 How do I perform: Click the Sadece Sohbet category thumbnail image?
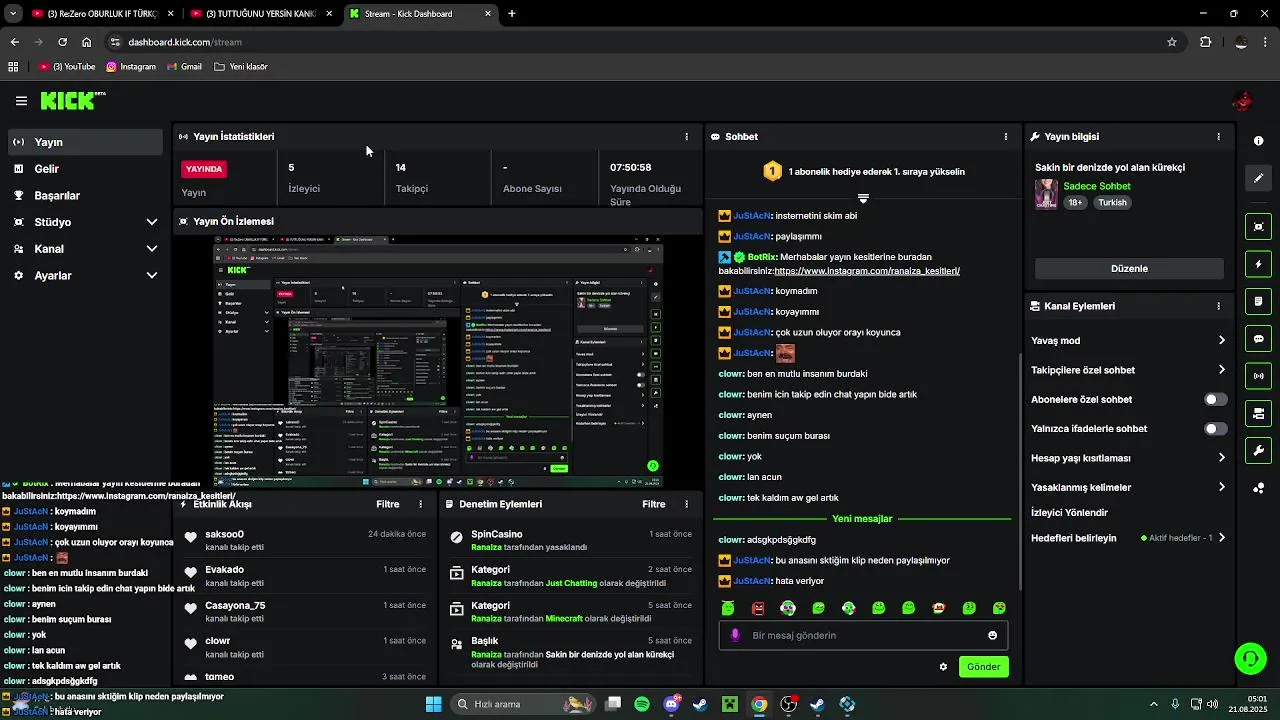(1046, 194)
